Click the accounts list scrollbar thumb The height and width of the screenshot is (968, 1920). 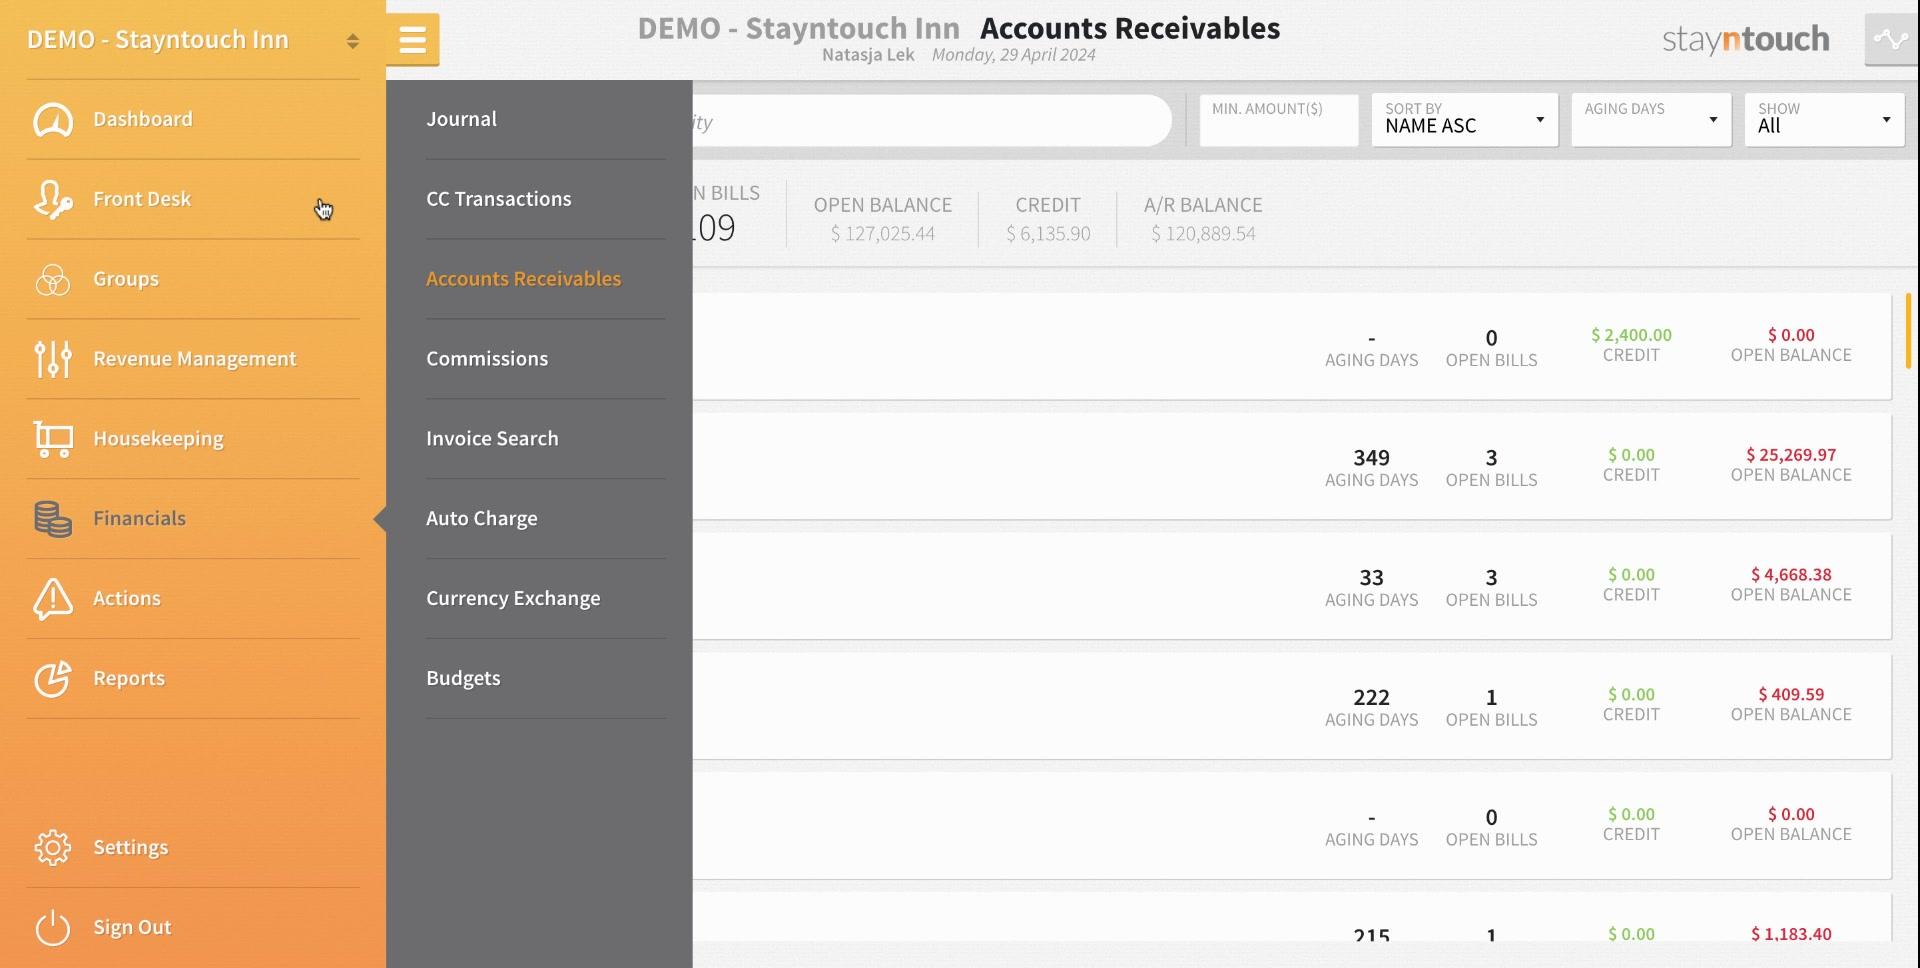click(x=1908, y=330)
